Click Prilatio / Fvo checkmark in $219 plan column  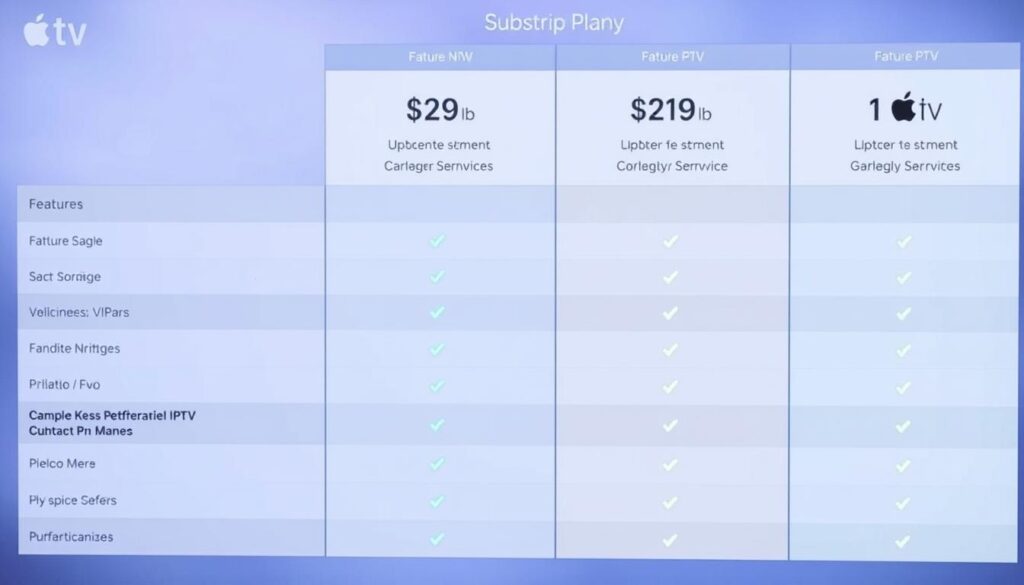tap(670, 385)
